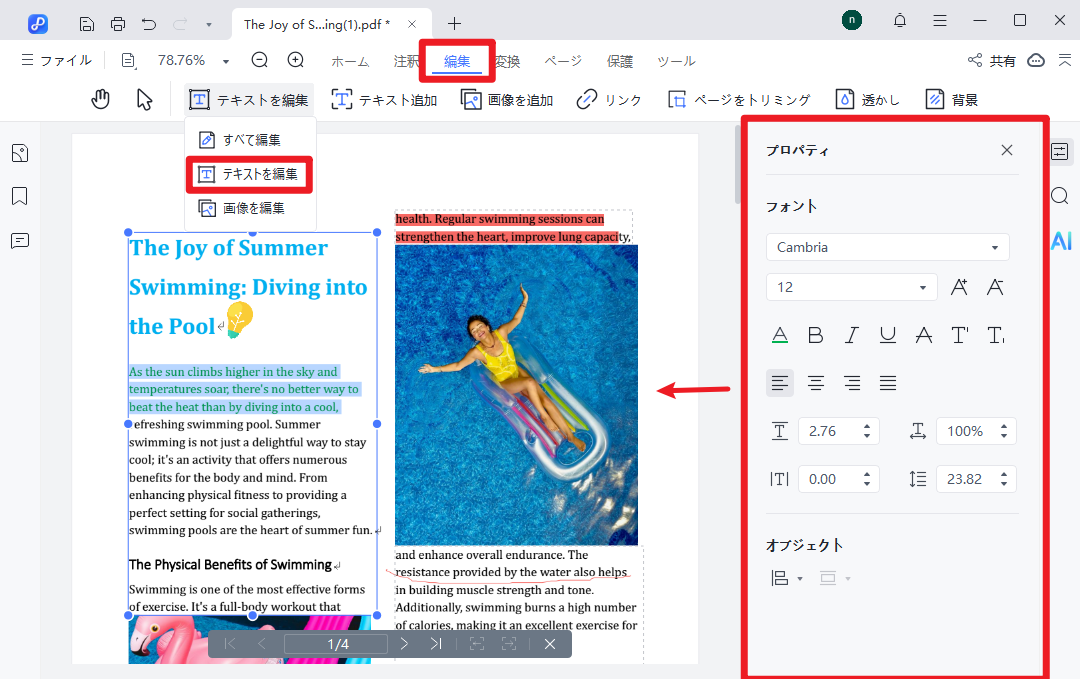Toggle bold formatting in Properties panel
This screenshot has width=1080, height=679.
click(815, 335)
